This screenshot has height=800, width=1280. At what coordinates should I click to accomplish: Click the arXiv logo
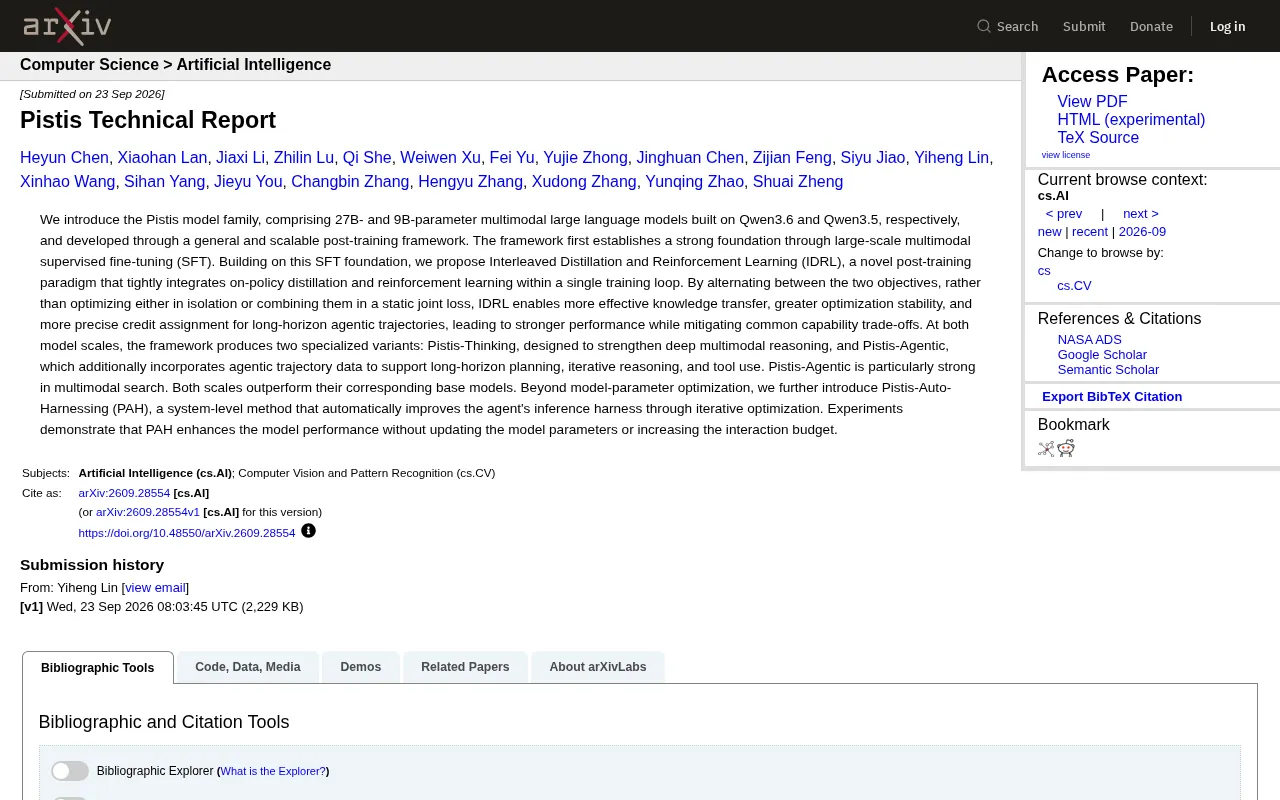tap(67, 26)
